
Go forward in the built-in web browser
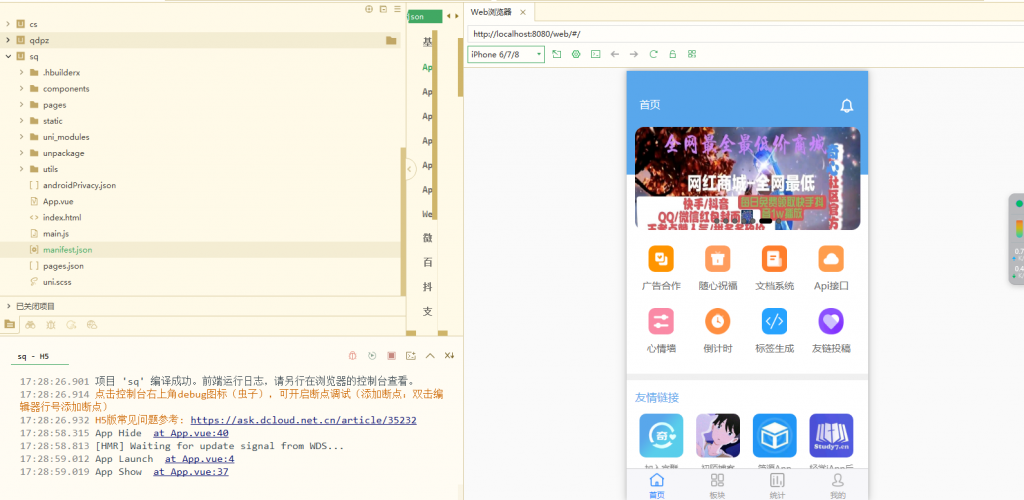pos(633,54)
